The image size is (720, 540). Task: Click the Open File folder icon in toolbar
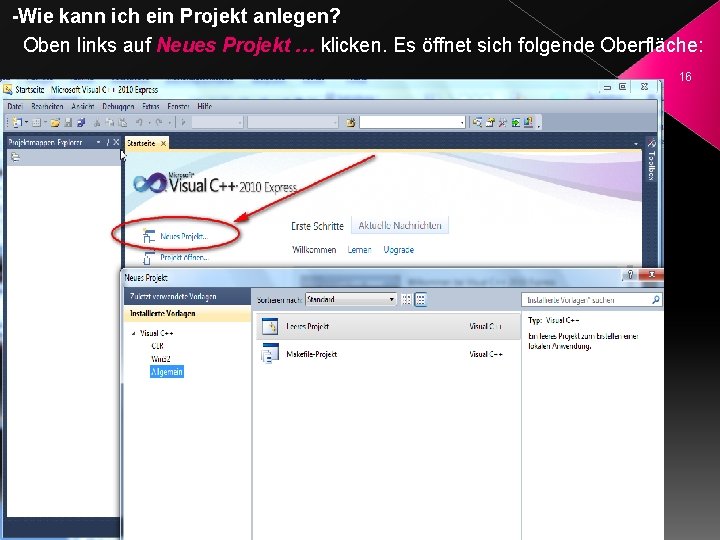55,122
